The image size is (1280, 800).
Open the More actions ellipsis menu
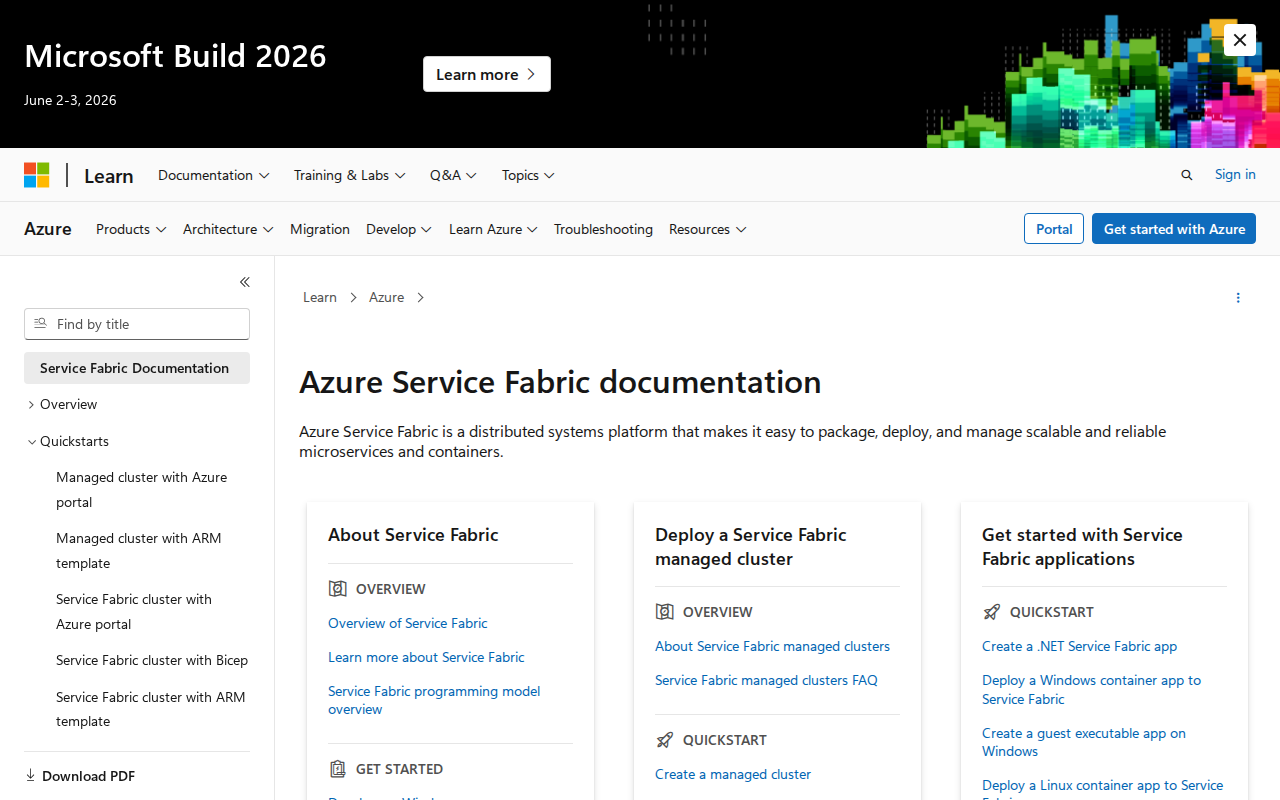1238,298
